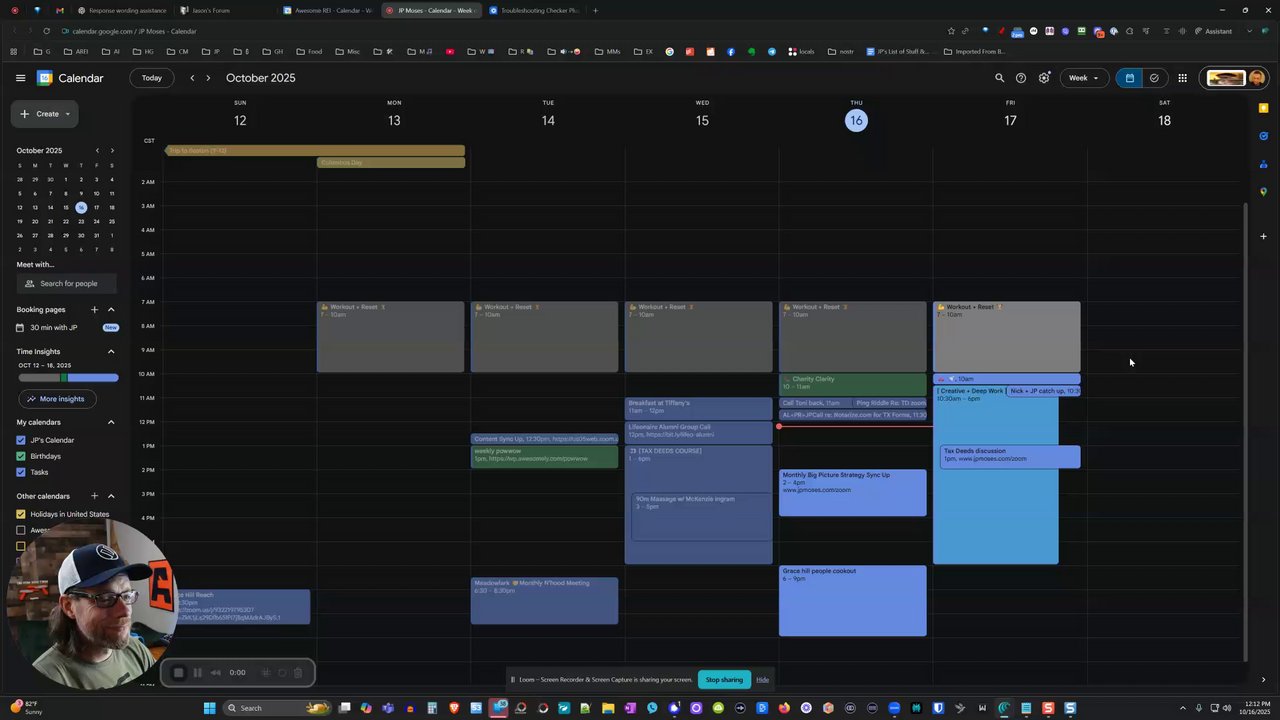Click the More insights button
The height and width of the screenshot is (720, 1280).
tap(56, 399)
